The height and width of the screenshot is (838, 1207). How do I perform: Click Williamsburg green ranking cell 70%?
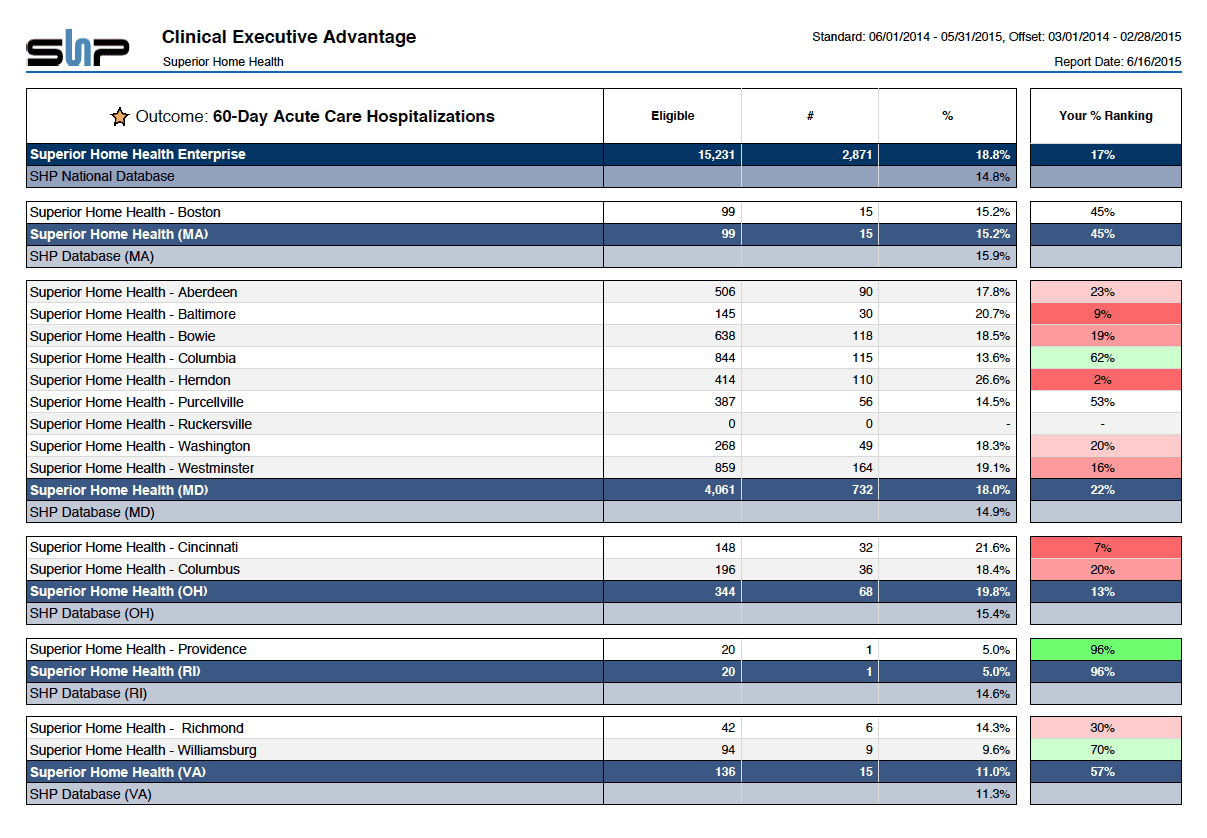(1105, 751)
